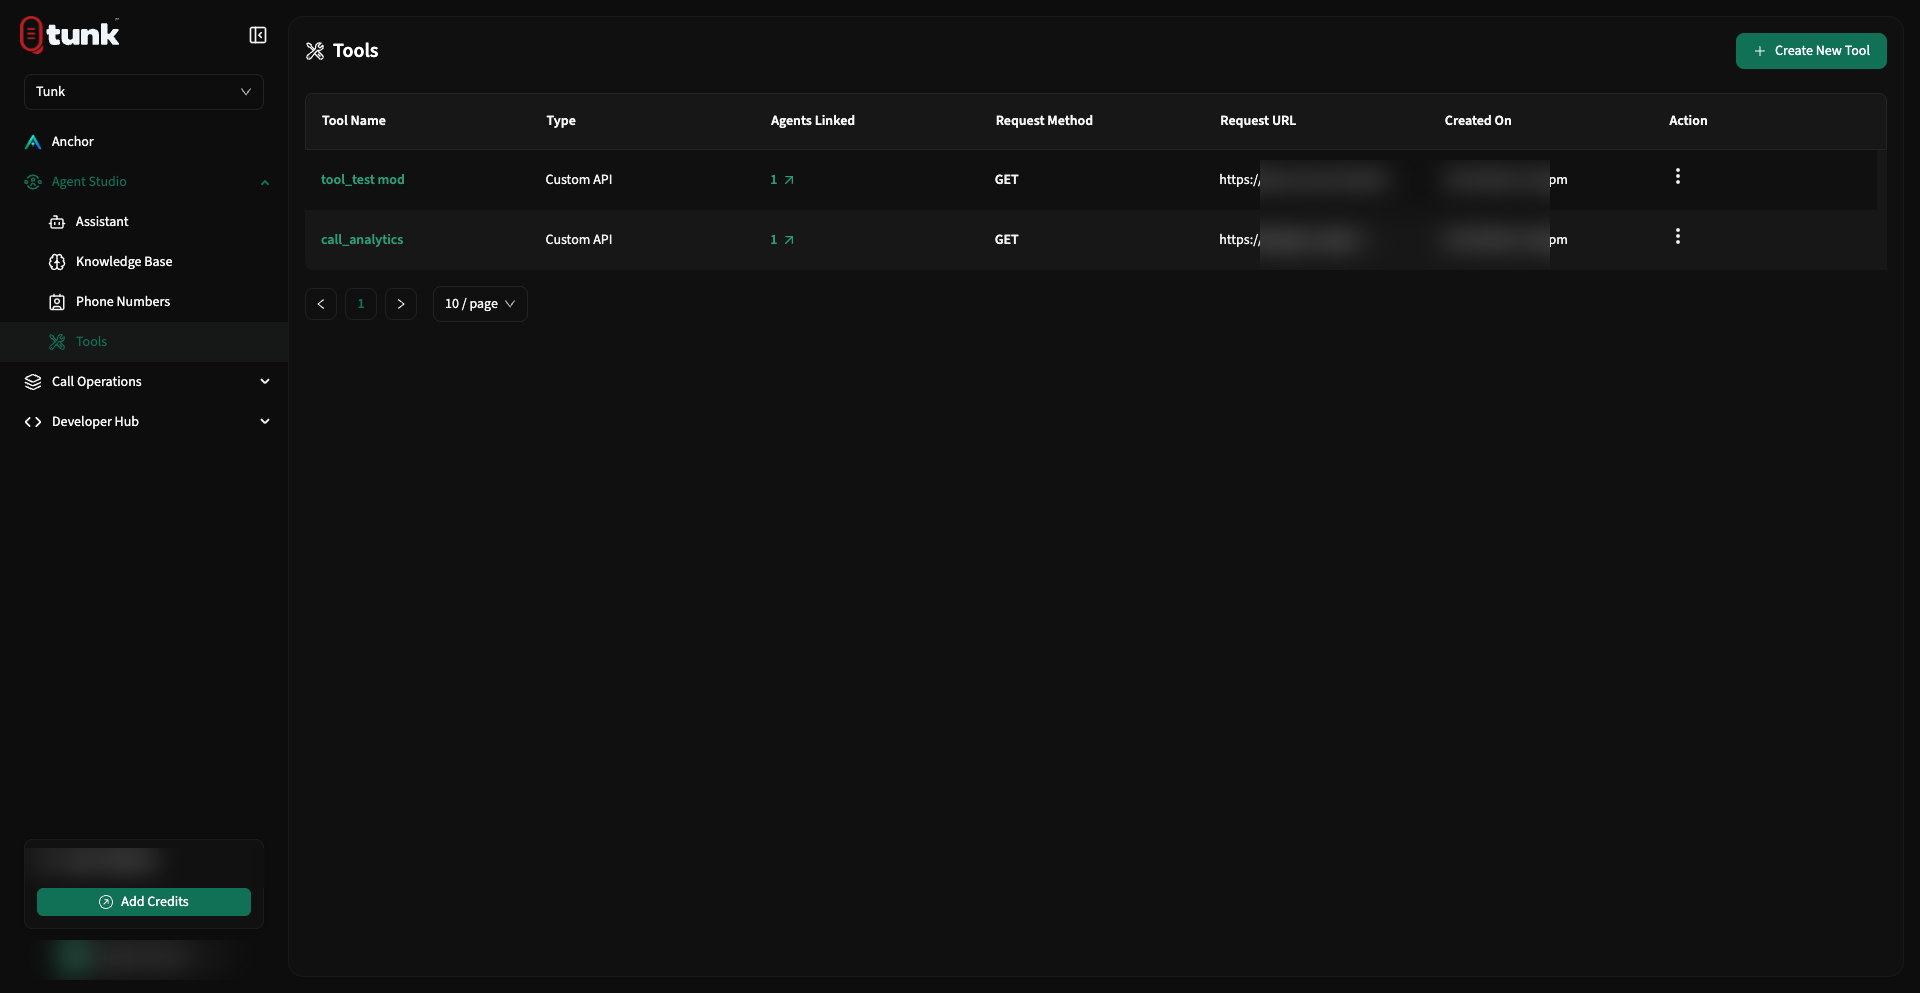Open the call_analytics tool link
1920x993 pixels.
pyautogui.click(x=362, y=240)
